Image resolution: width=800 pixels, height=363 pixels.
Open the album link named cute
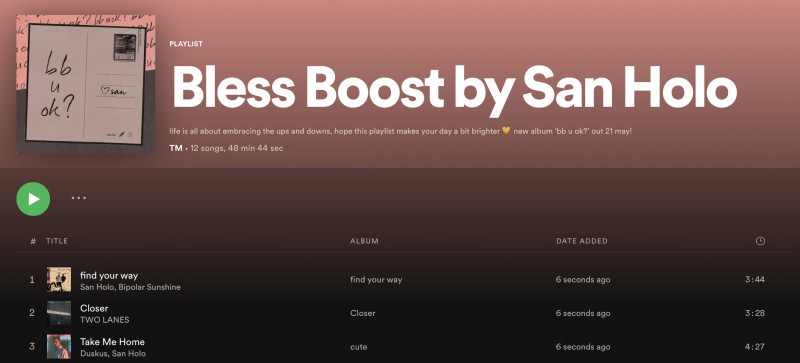click(x=358, y=347)
